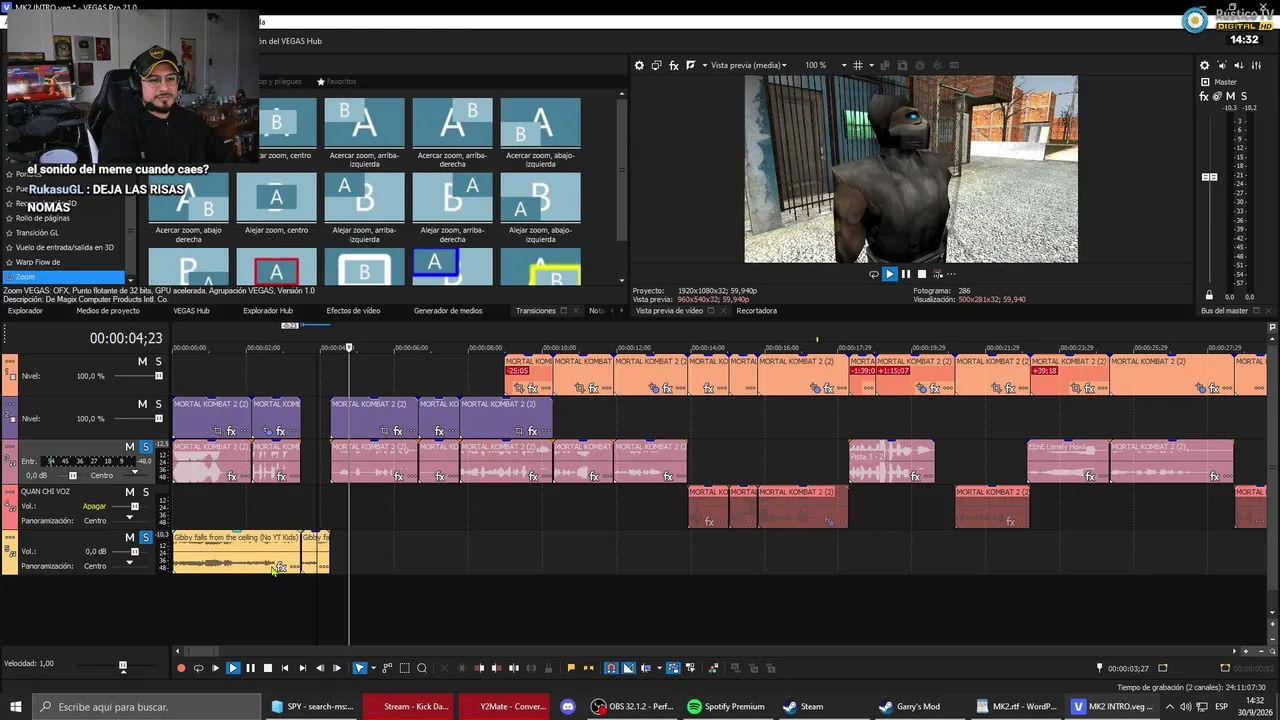1280x720 pixels.
Task: Switch to the Efectos de vídeo tab
Action: point(353,311)
